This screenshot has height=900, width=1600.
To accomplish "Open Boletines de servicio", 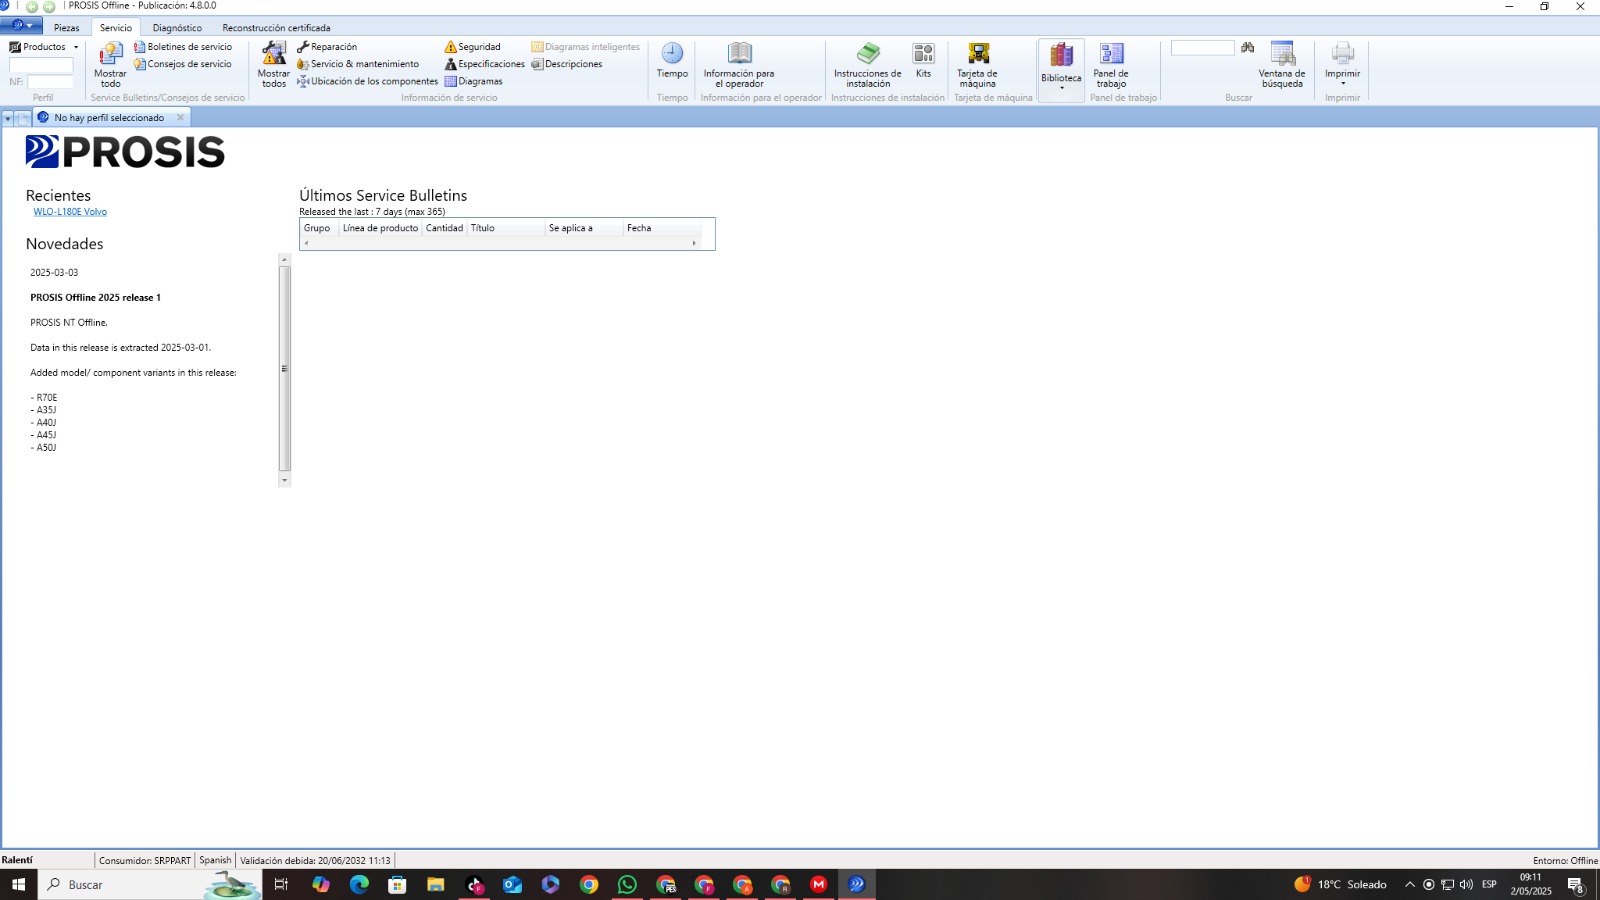I will pos(183,47).
